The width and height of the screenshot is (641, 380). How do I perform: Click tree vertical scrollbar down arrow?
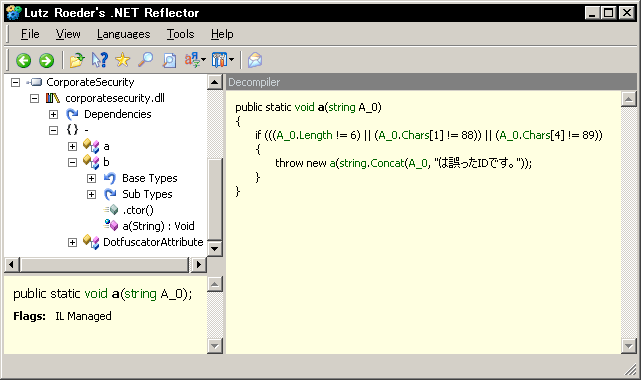point(215,248)
